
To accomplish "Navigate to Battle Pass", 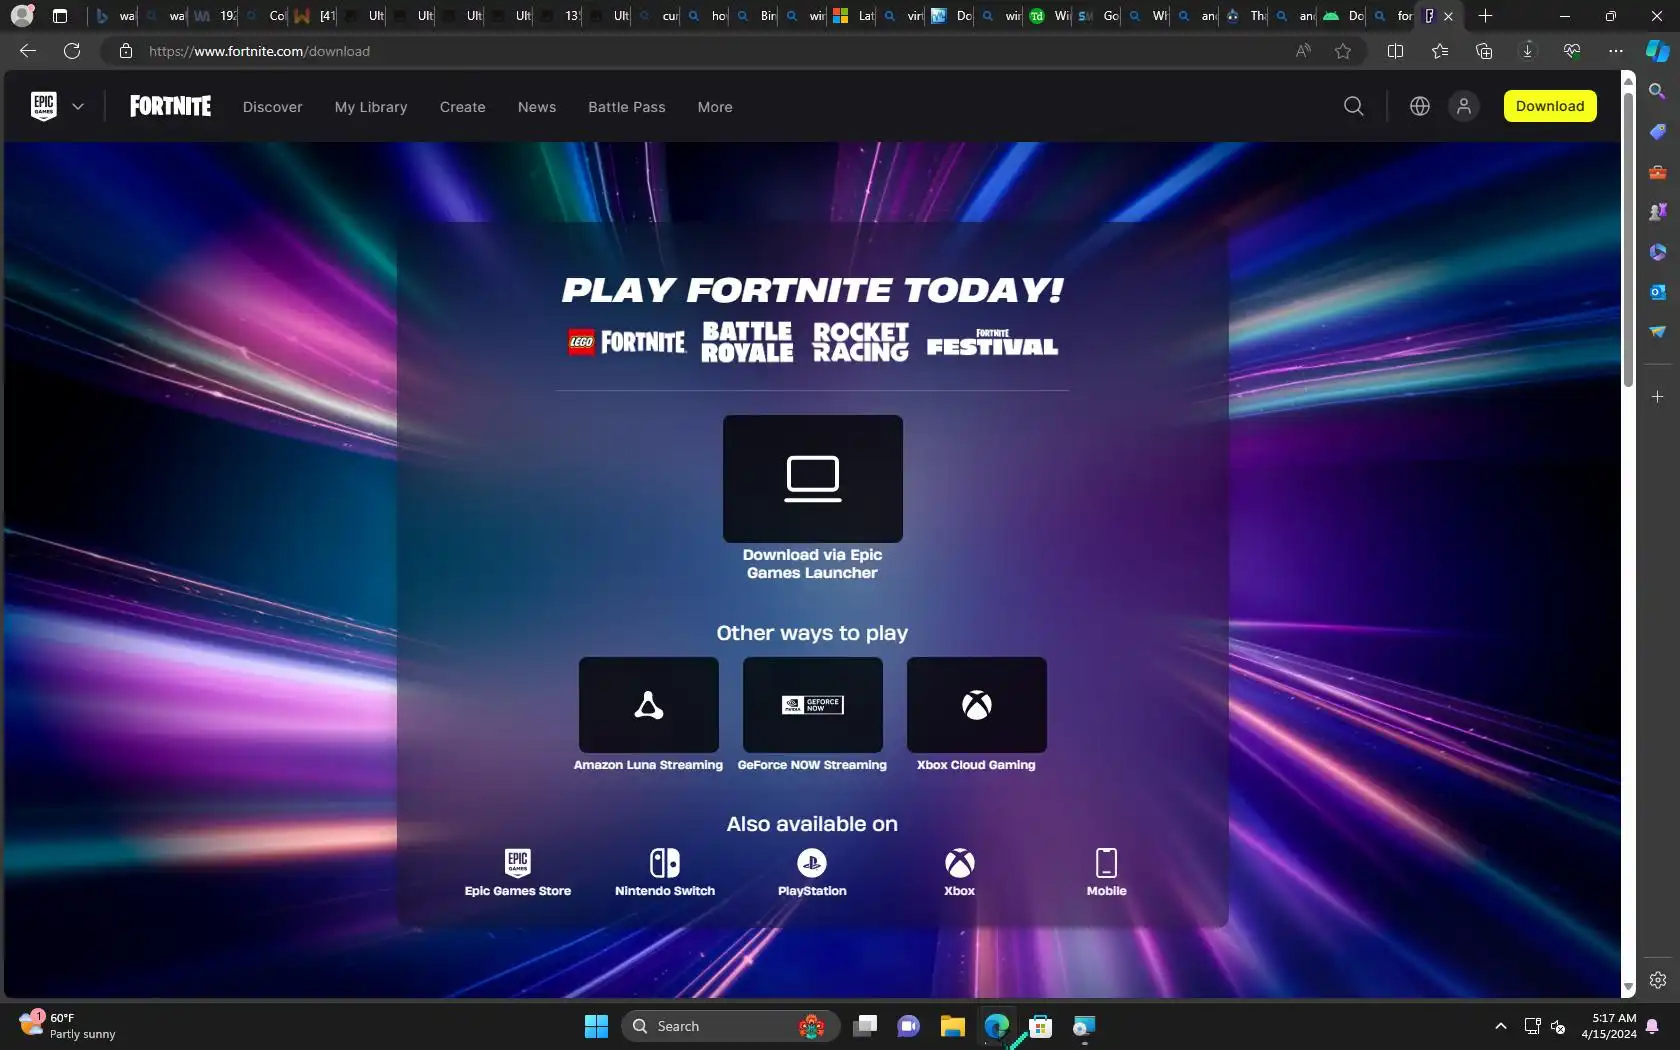I will pos(627,107).
